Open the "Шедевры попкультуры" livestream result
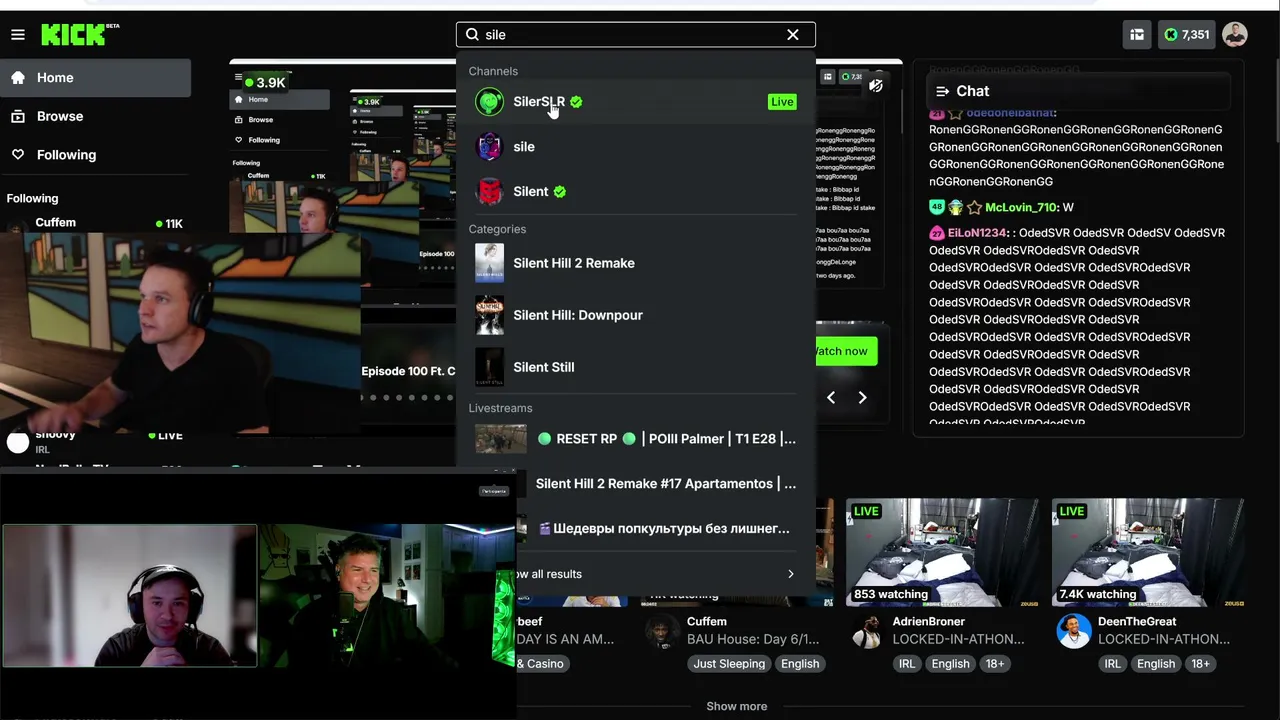The height and width of the screenshot is (720, 1280). 666,529
